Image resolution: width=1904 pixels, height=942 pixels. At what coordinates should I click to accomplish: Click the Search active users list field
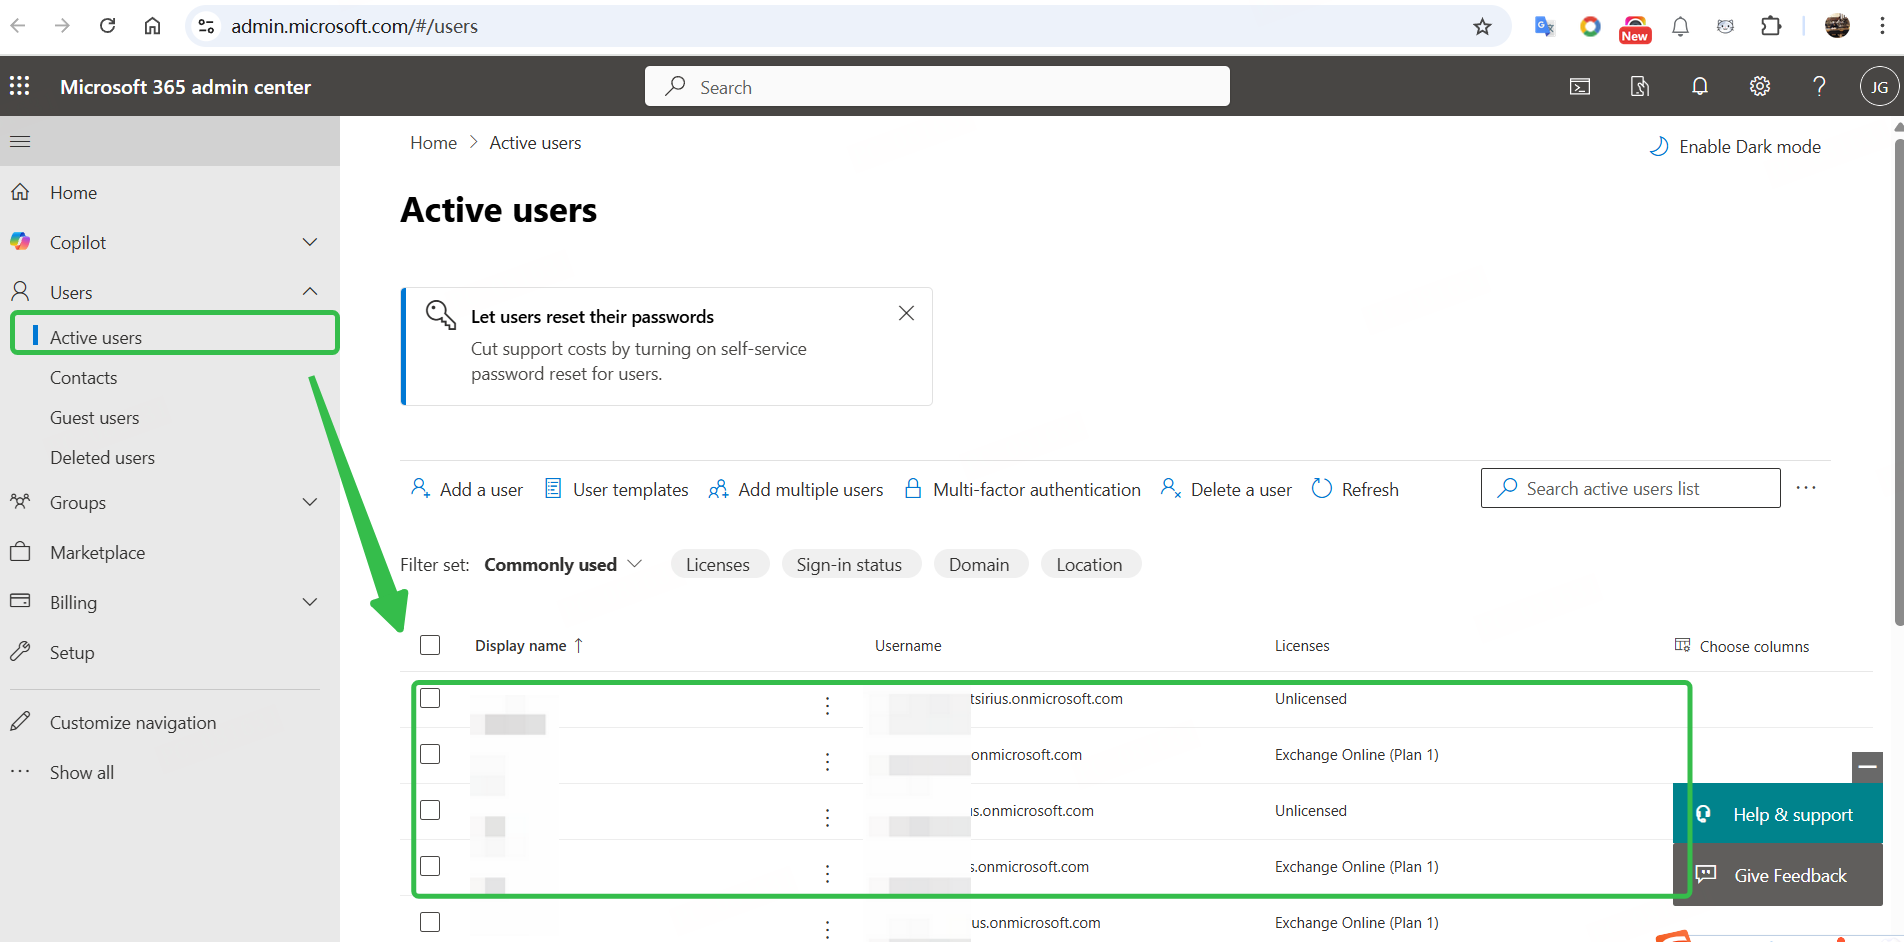(1630, 488)
